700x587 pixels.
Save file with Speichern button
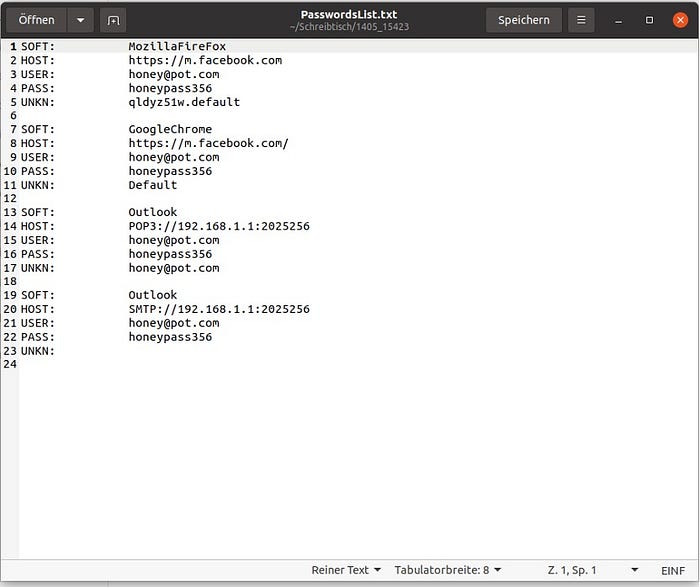(524, 20)
